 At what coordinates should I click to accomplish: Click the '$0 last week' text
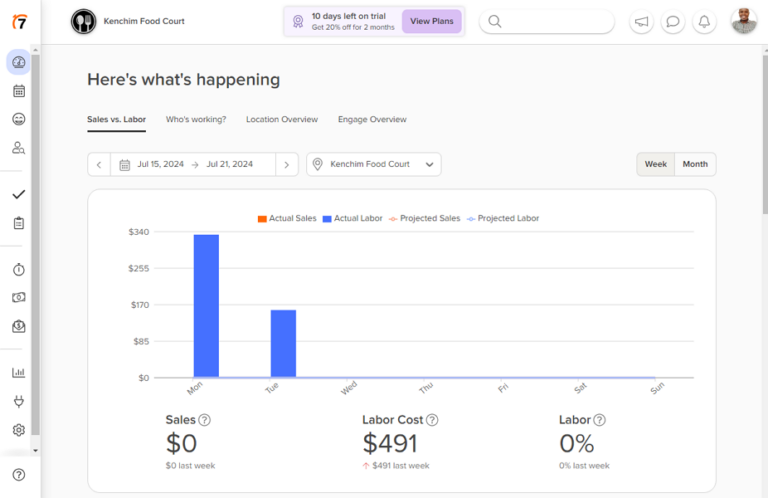190,466
